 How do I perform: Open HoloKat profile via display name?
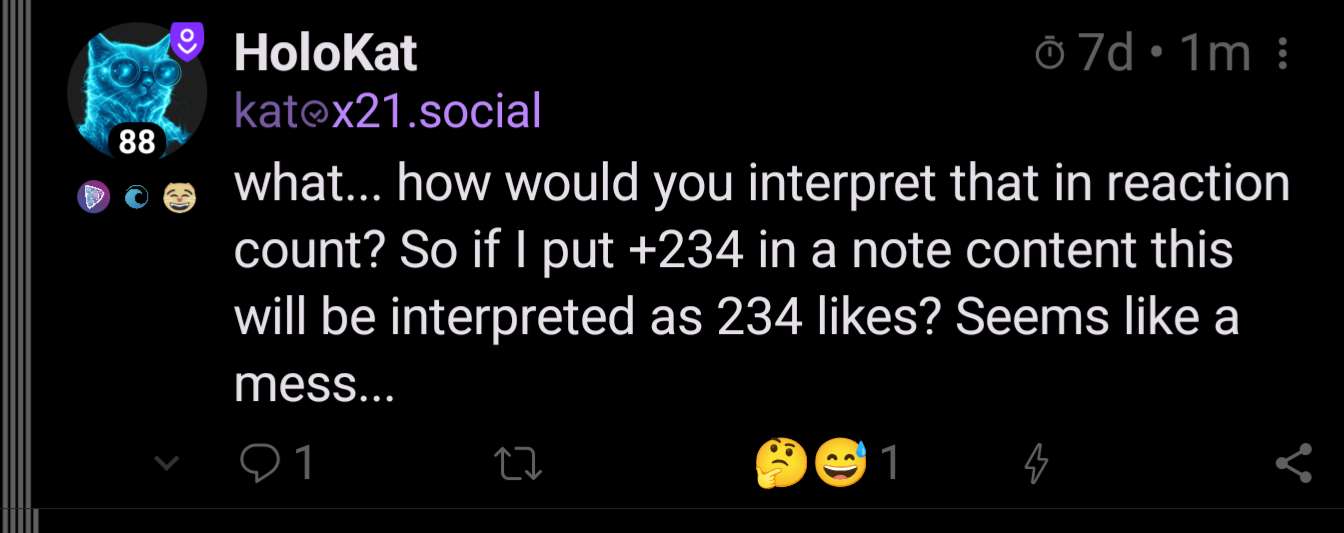tap(325, 52)
